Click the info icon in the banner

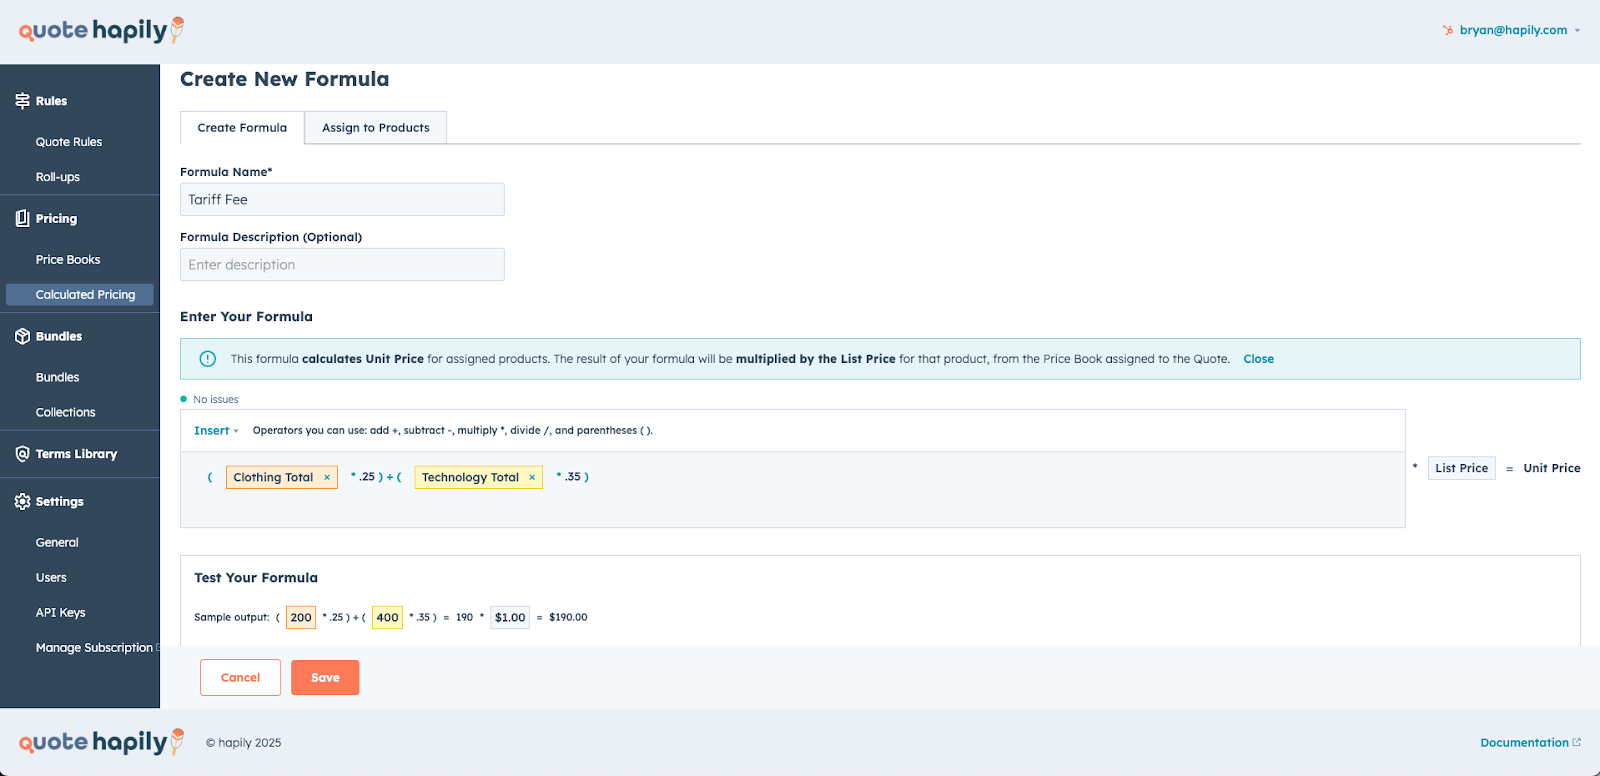point(208,359)
